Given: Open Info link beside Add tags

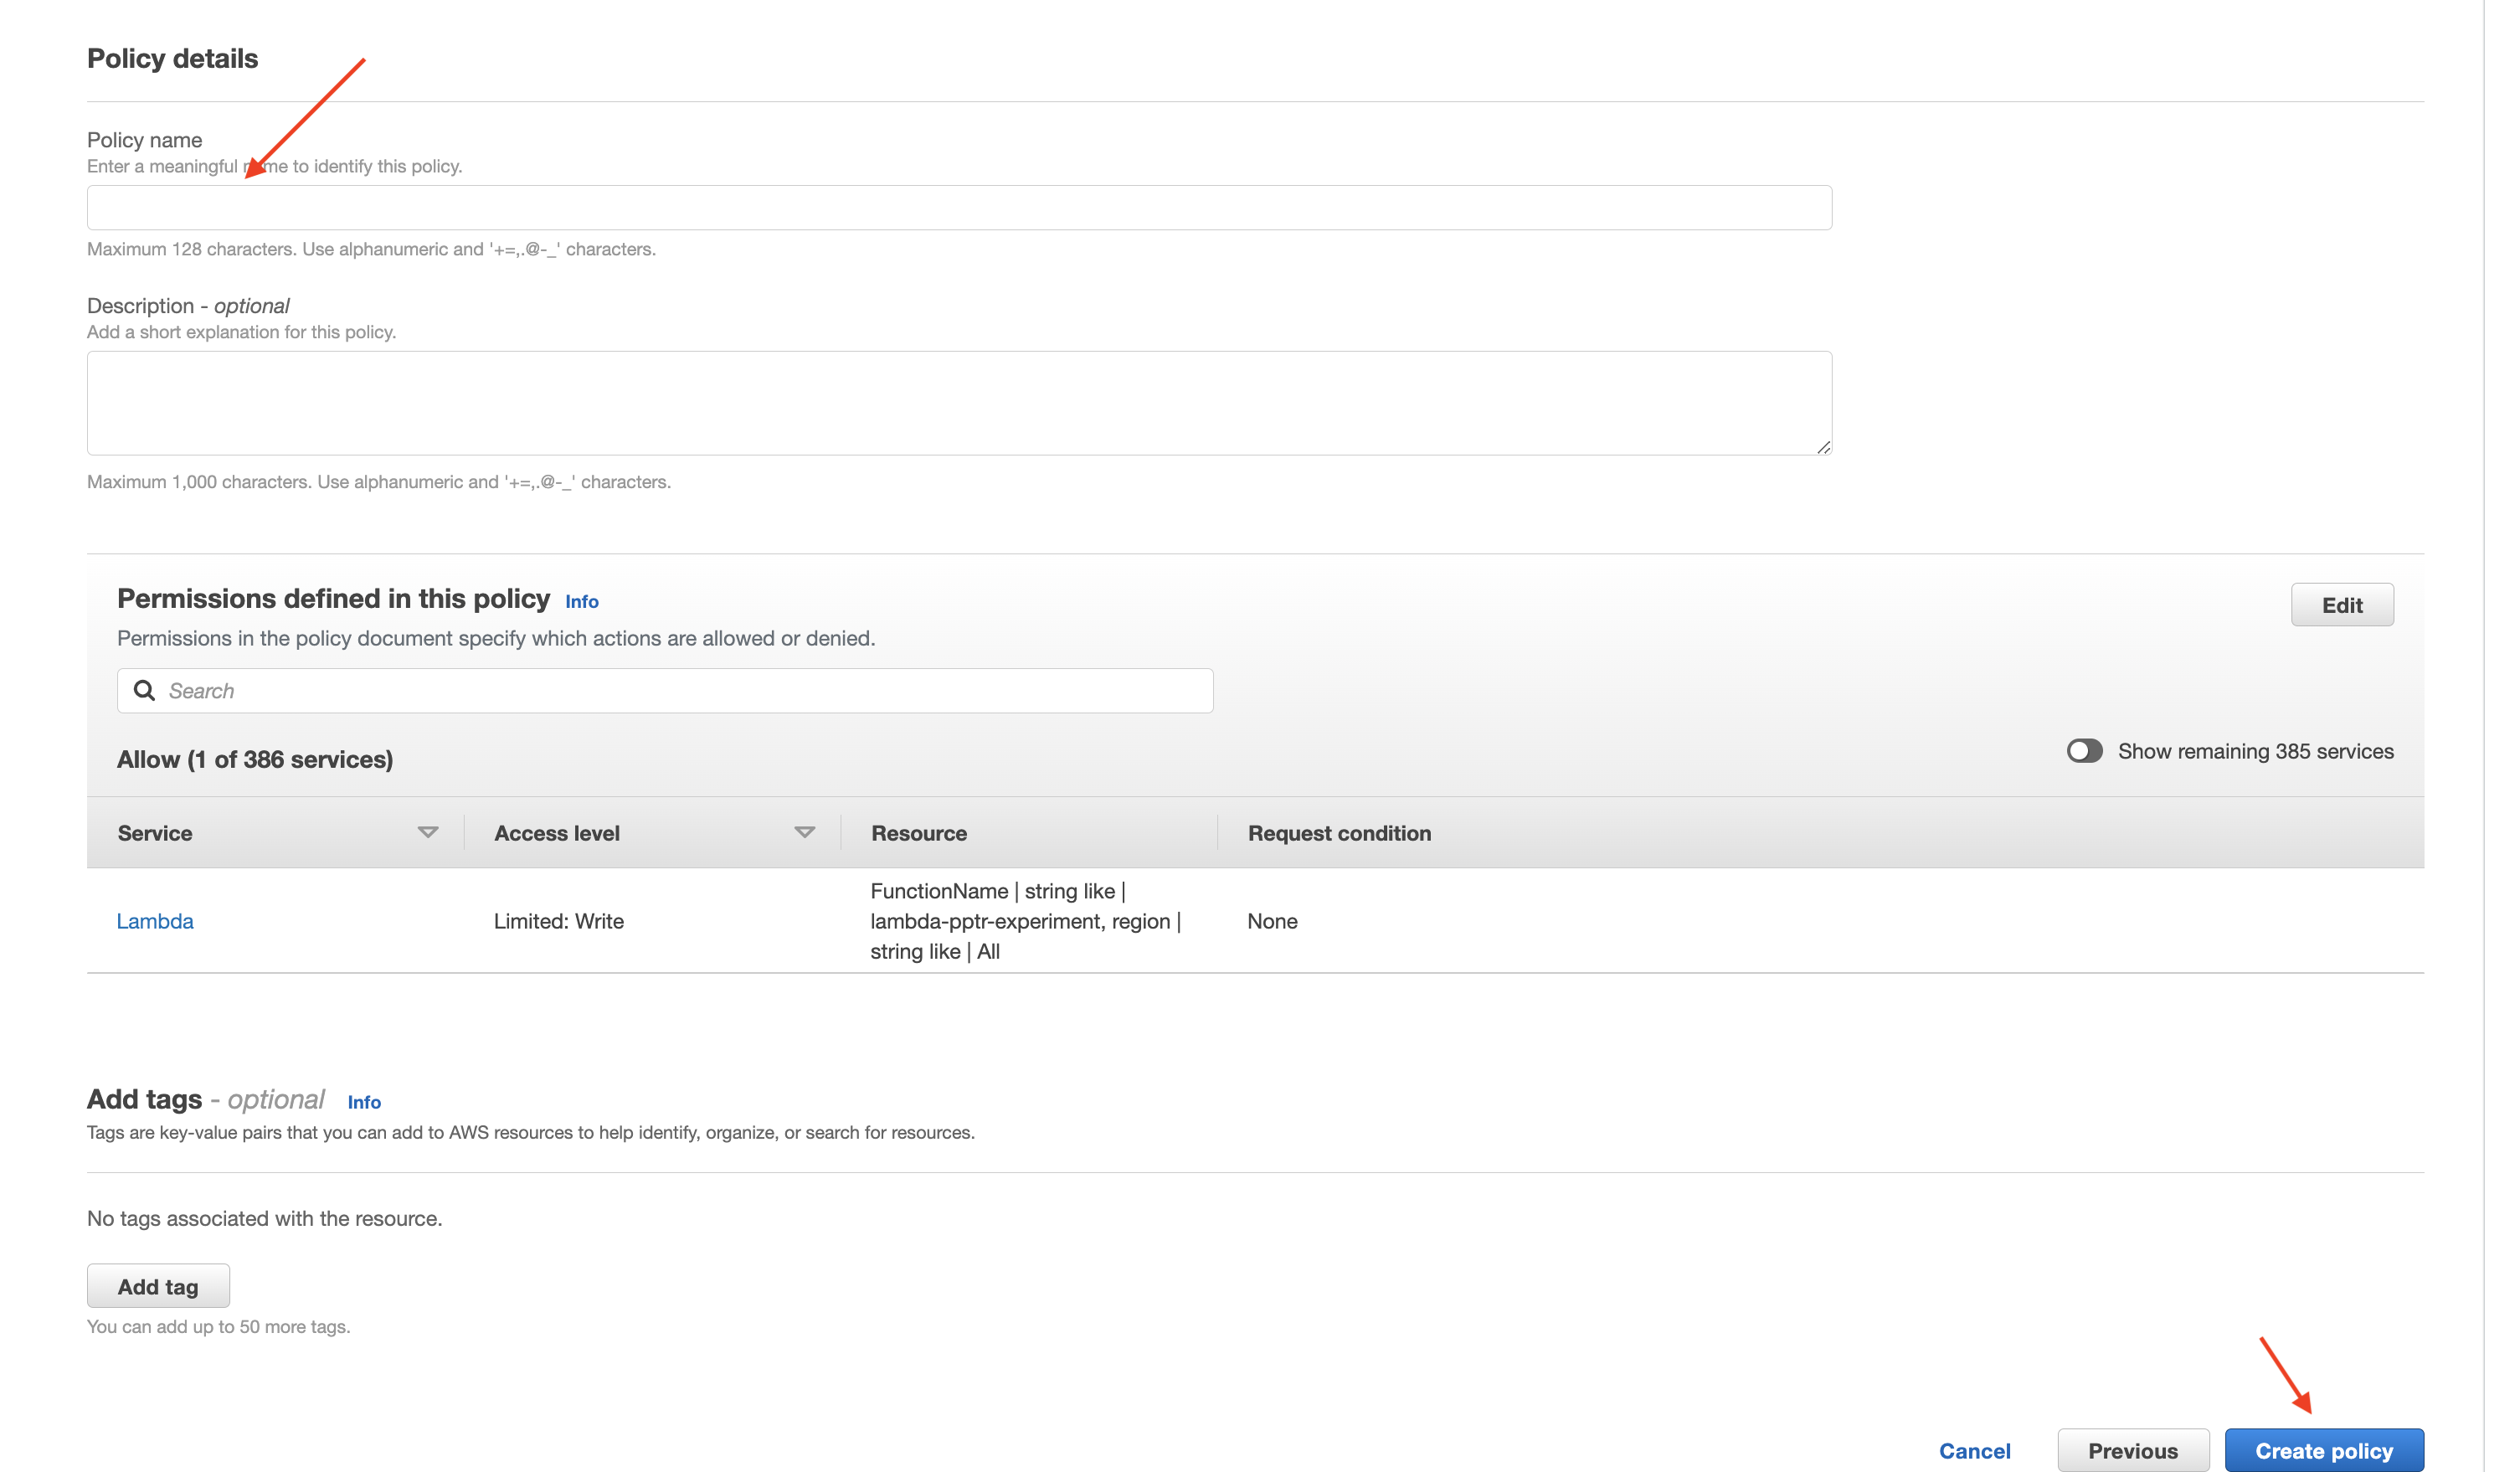Looking at the screenshot, I should (364, 1101).
